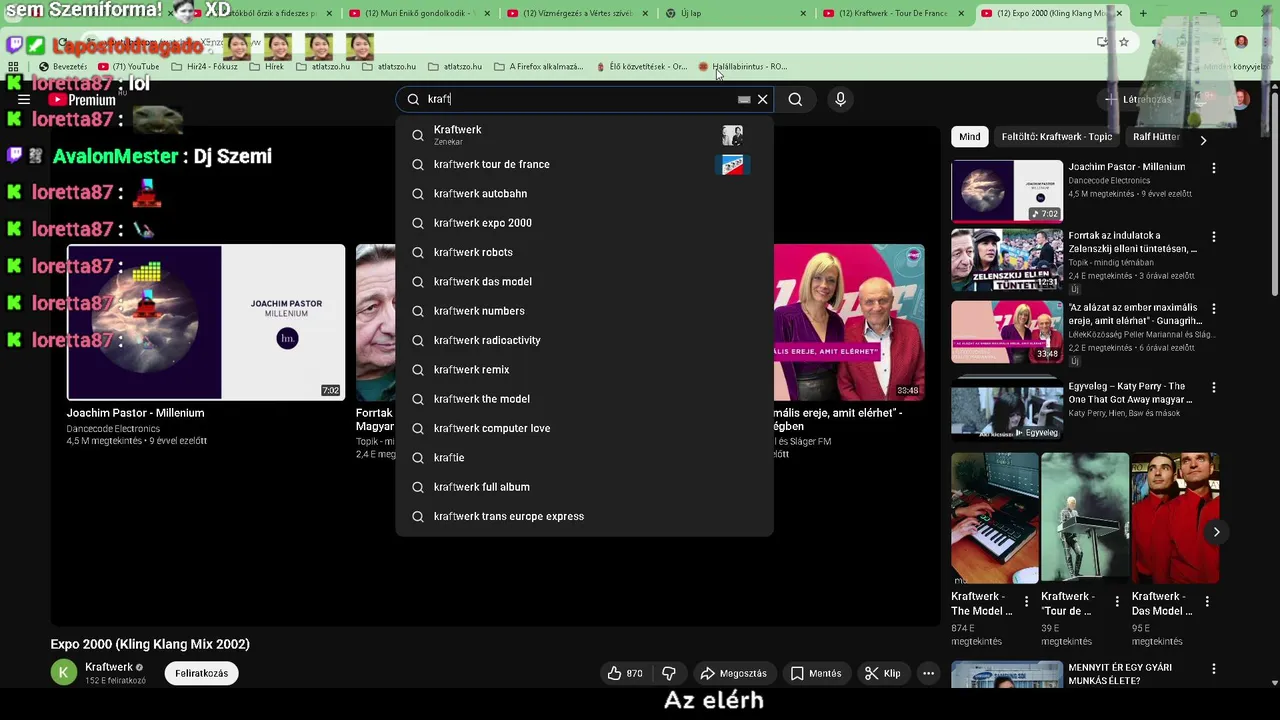This screenshot has width=1280, height=720.
Task: Select the Ralf Hütter filter chip
Action: click(1157, 137)
